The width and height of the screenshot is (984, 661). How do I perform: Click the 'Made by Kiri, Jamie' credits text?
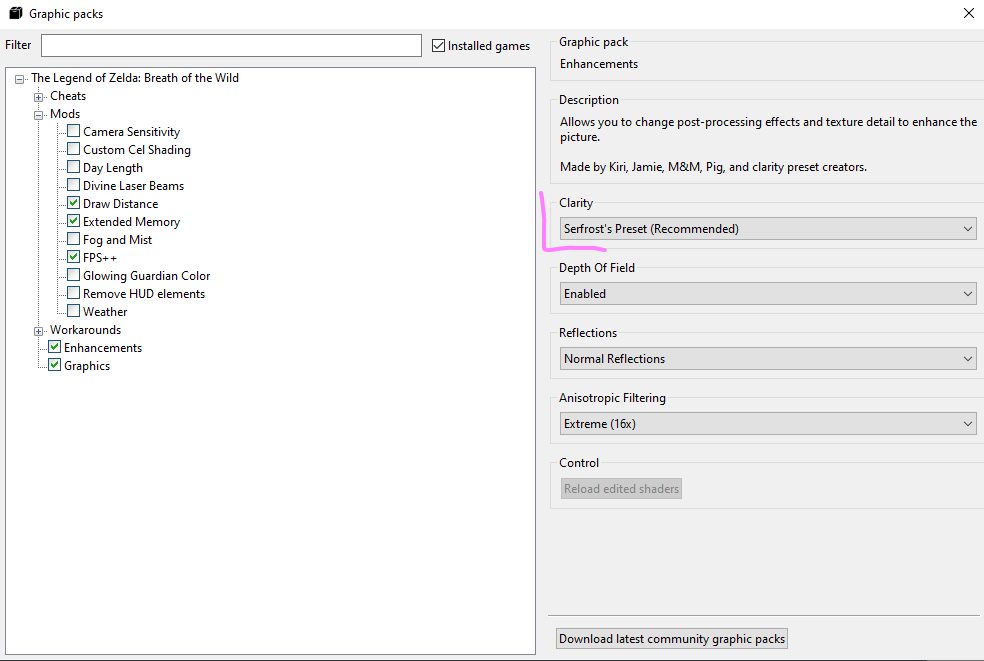coord(713,167)
